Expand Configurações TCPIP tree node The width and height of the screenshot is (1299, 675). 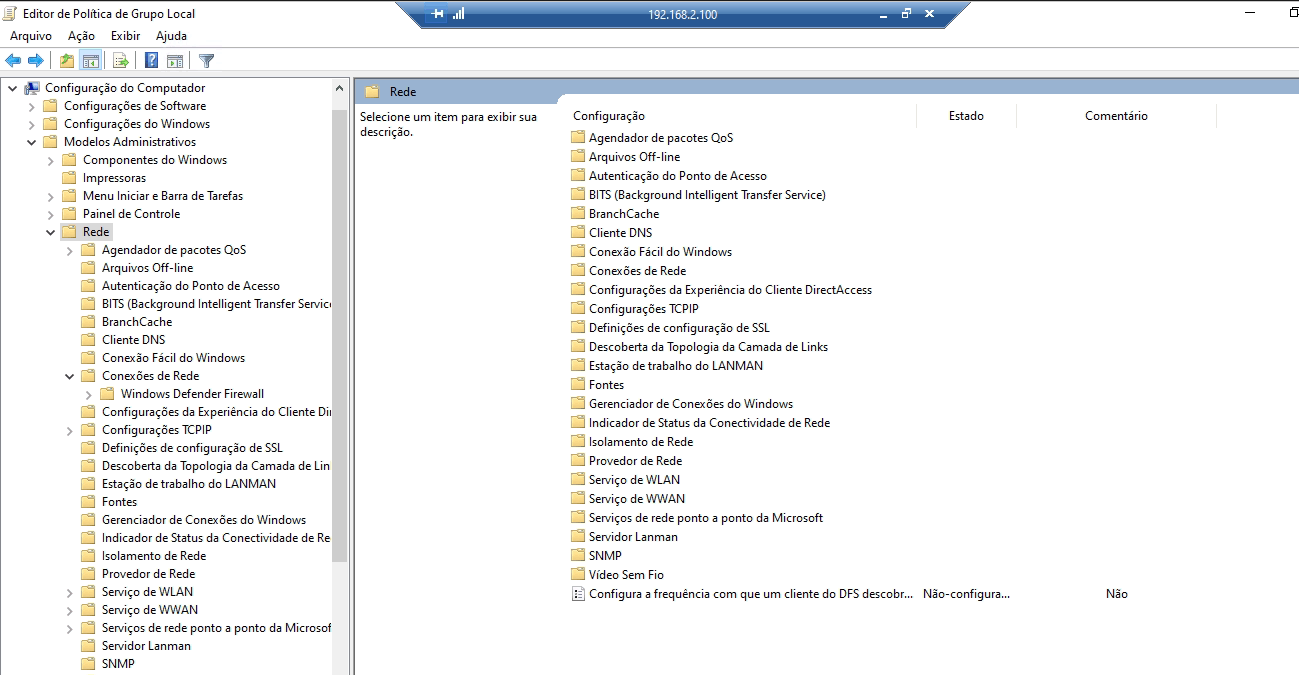coord(69,430)
